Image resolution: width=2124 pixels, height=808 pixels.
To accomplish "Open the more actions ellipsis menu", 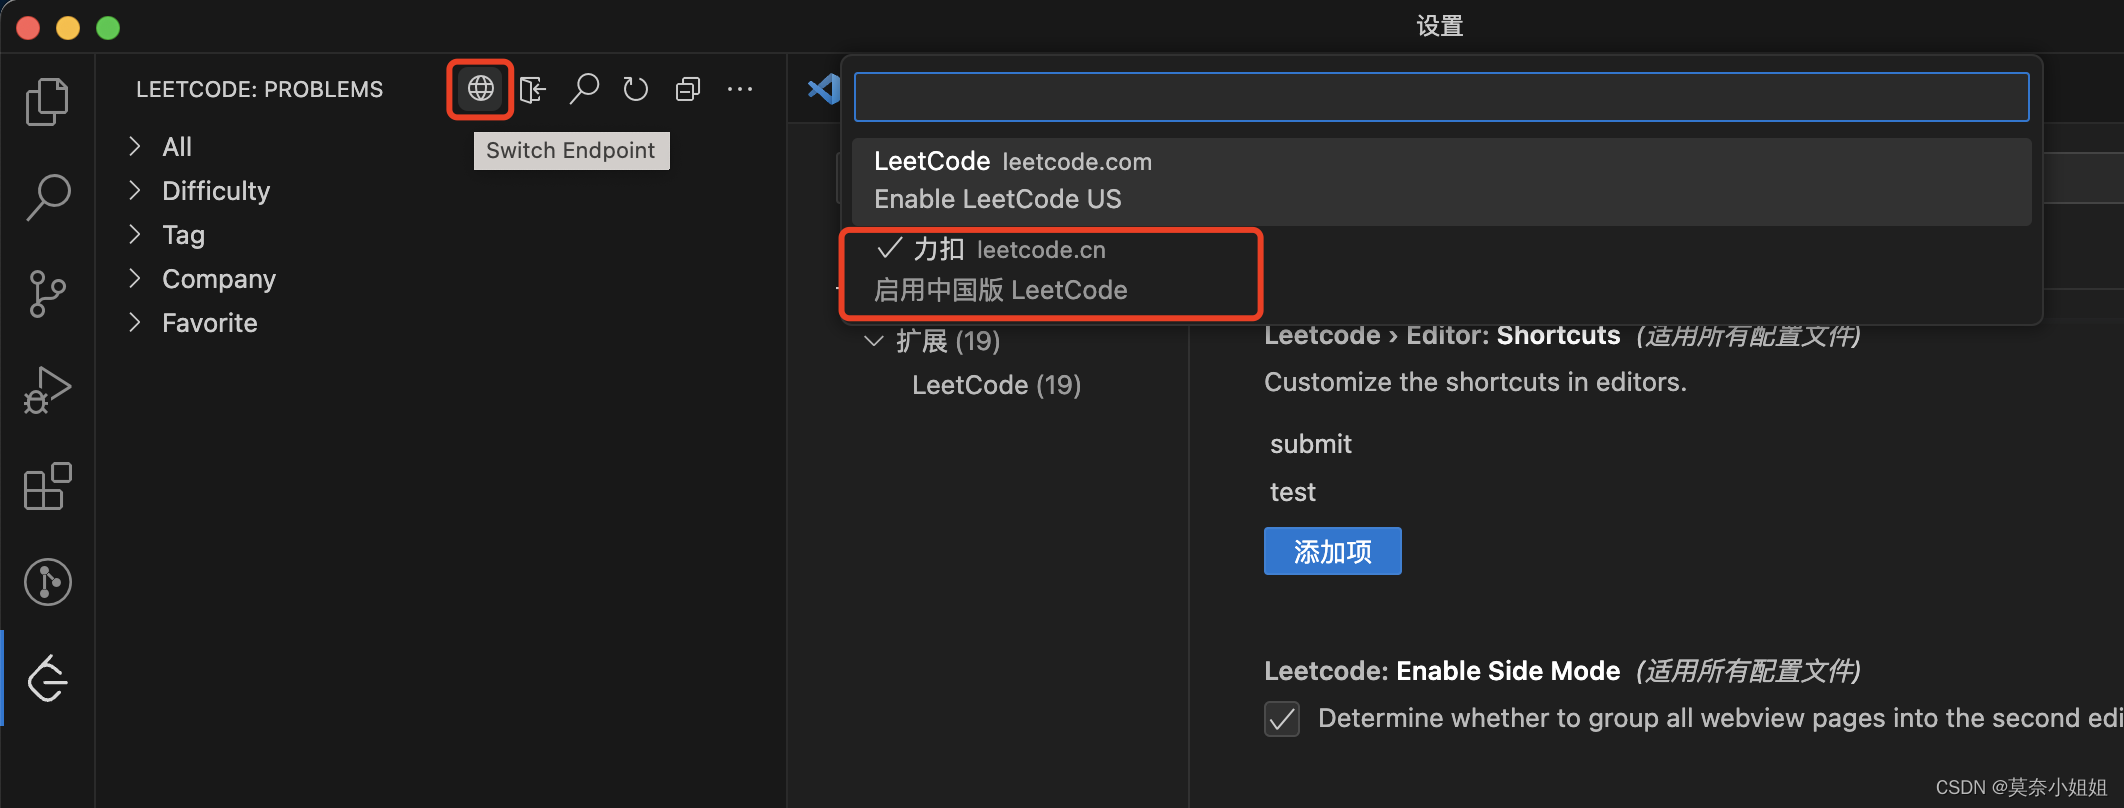I will click(x=740, y=89).
